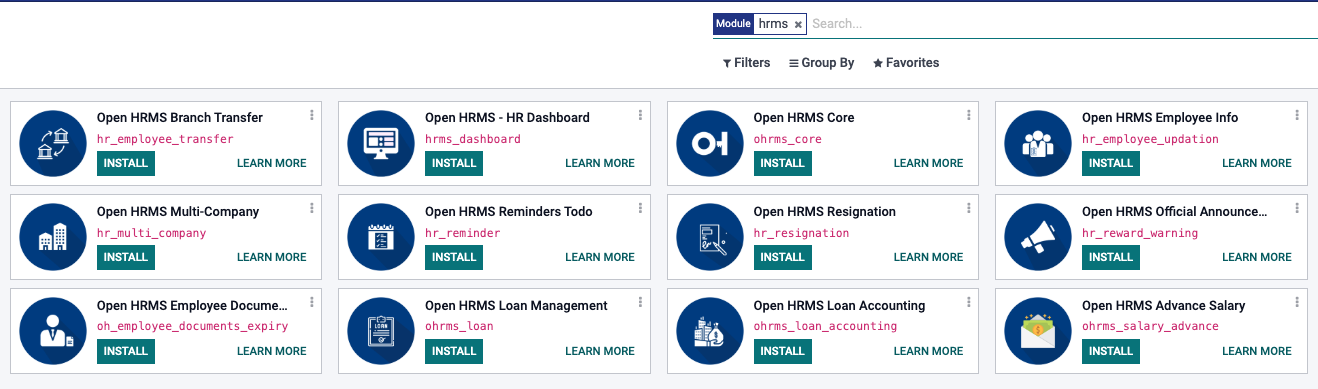Remove the hrms module filter tag
The height and width of the screenshot is (389, 1318).
[x=798, y=24]
